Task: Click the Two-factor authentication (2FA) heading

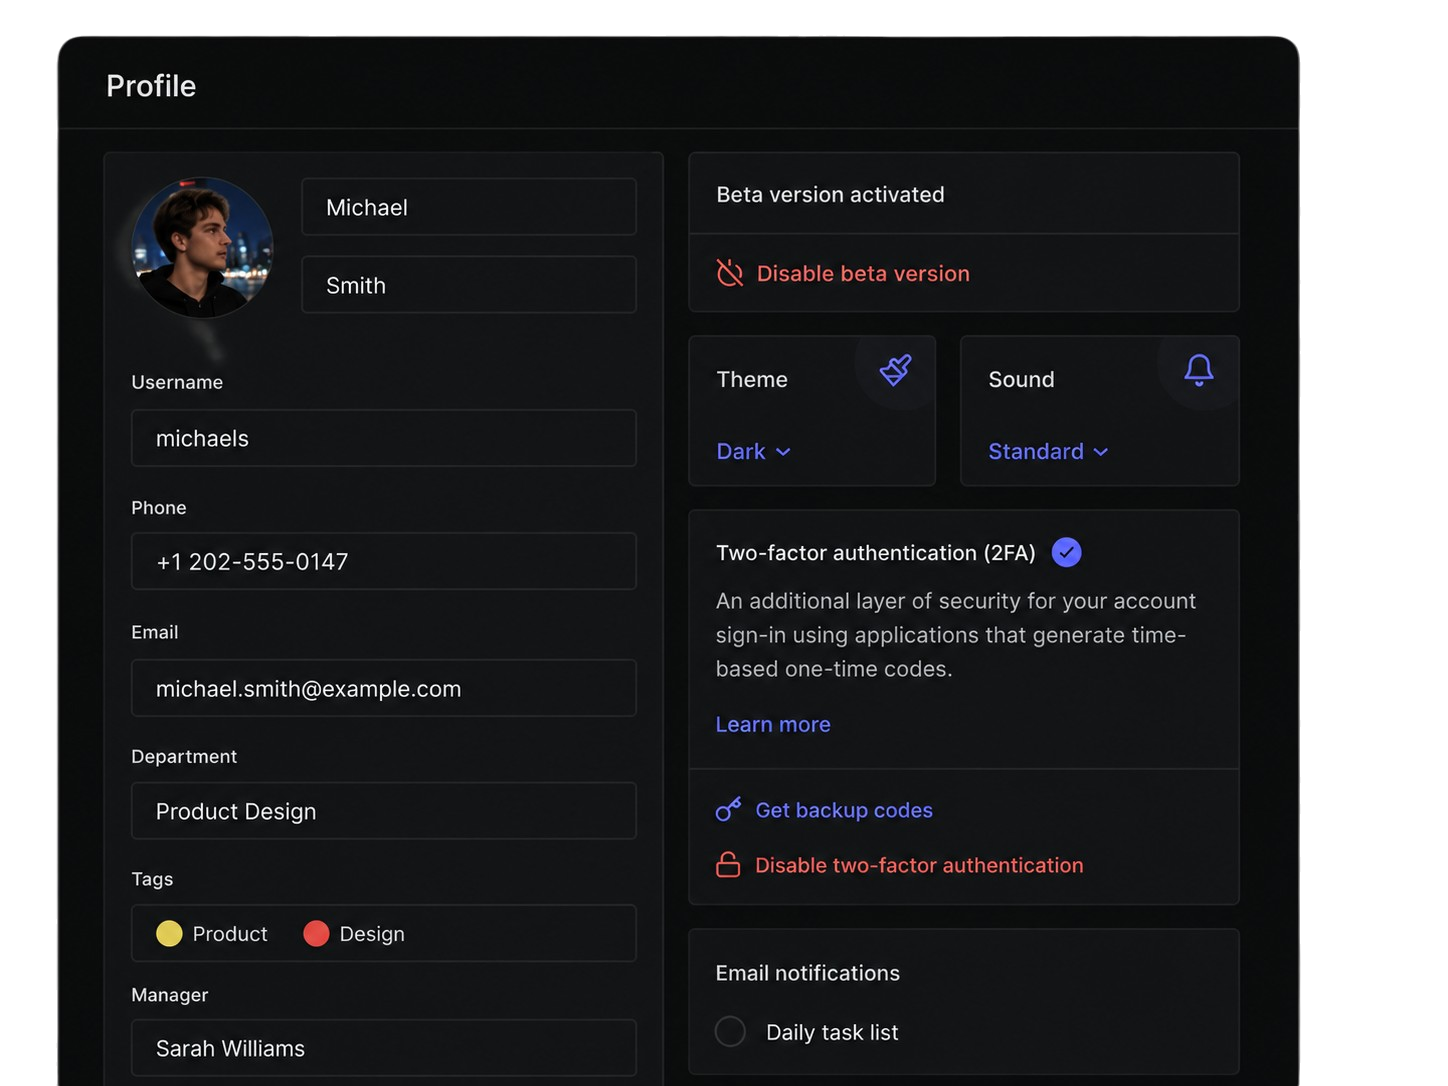Action: [876, 553]
